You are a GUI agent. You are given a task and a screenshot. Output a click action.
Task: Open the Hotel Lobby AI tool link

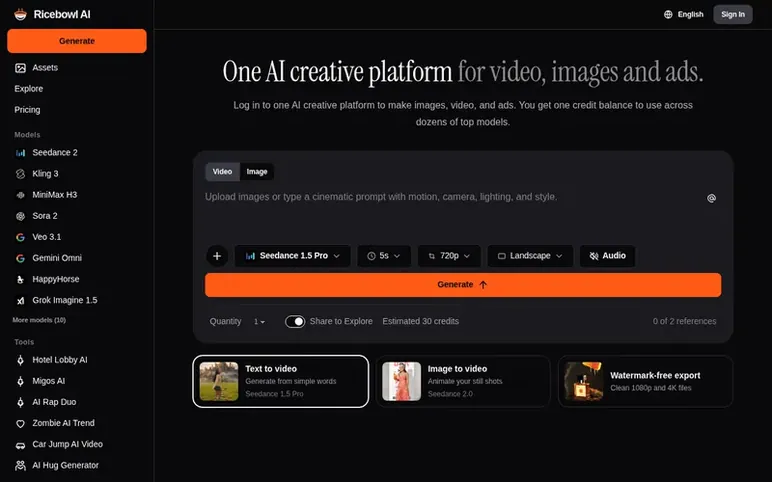point(60,360)
